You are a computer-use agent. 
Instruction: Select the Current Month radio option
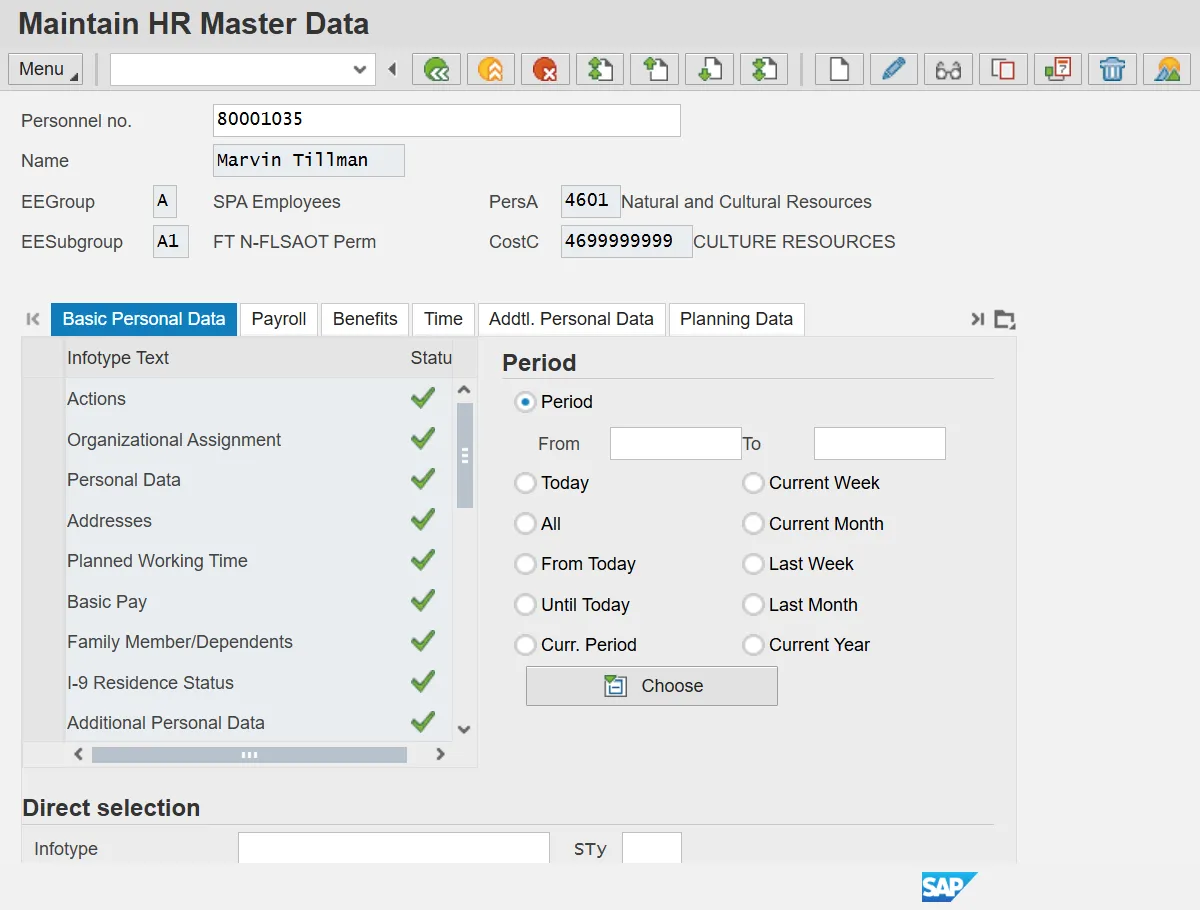click(x=753, y=524)
